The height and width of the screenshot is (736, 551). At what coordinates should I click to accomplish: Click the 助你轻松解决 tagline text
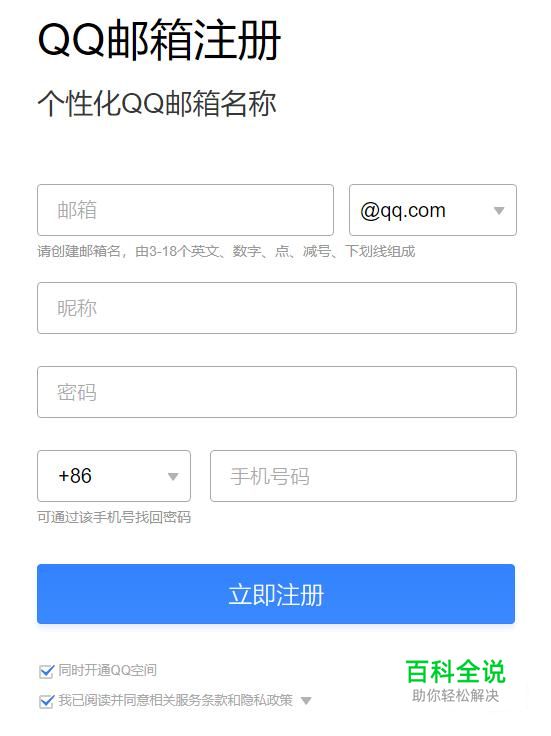pyautogui.click(x=455, y=696)
